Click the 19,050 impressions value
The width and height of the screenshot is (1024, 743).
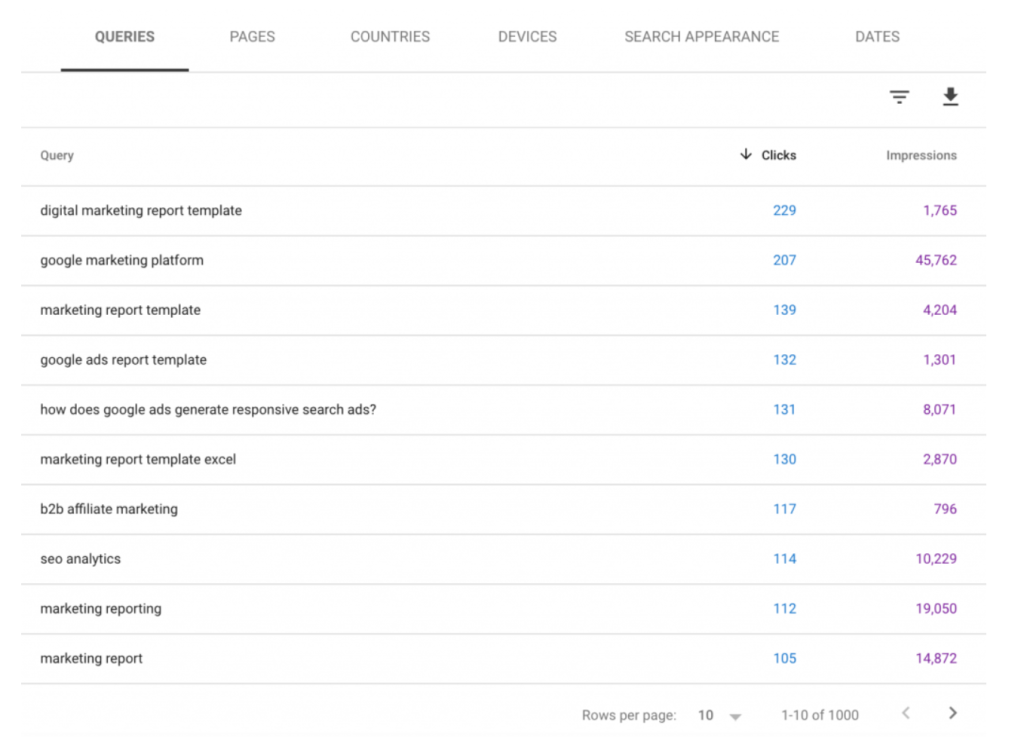936,609
